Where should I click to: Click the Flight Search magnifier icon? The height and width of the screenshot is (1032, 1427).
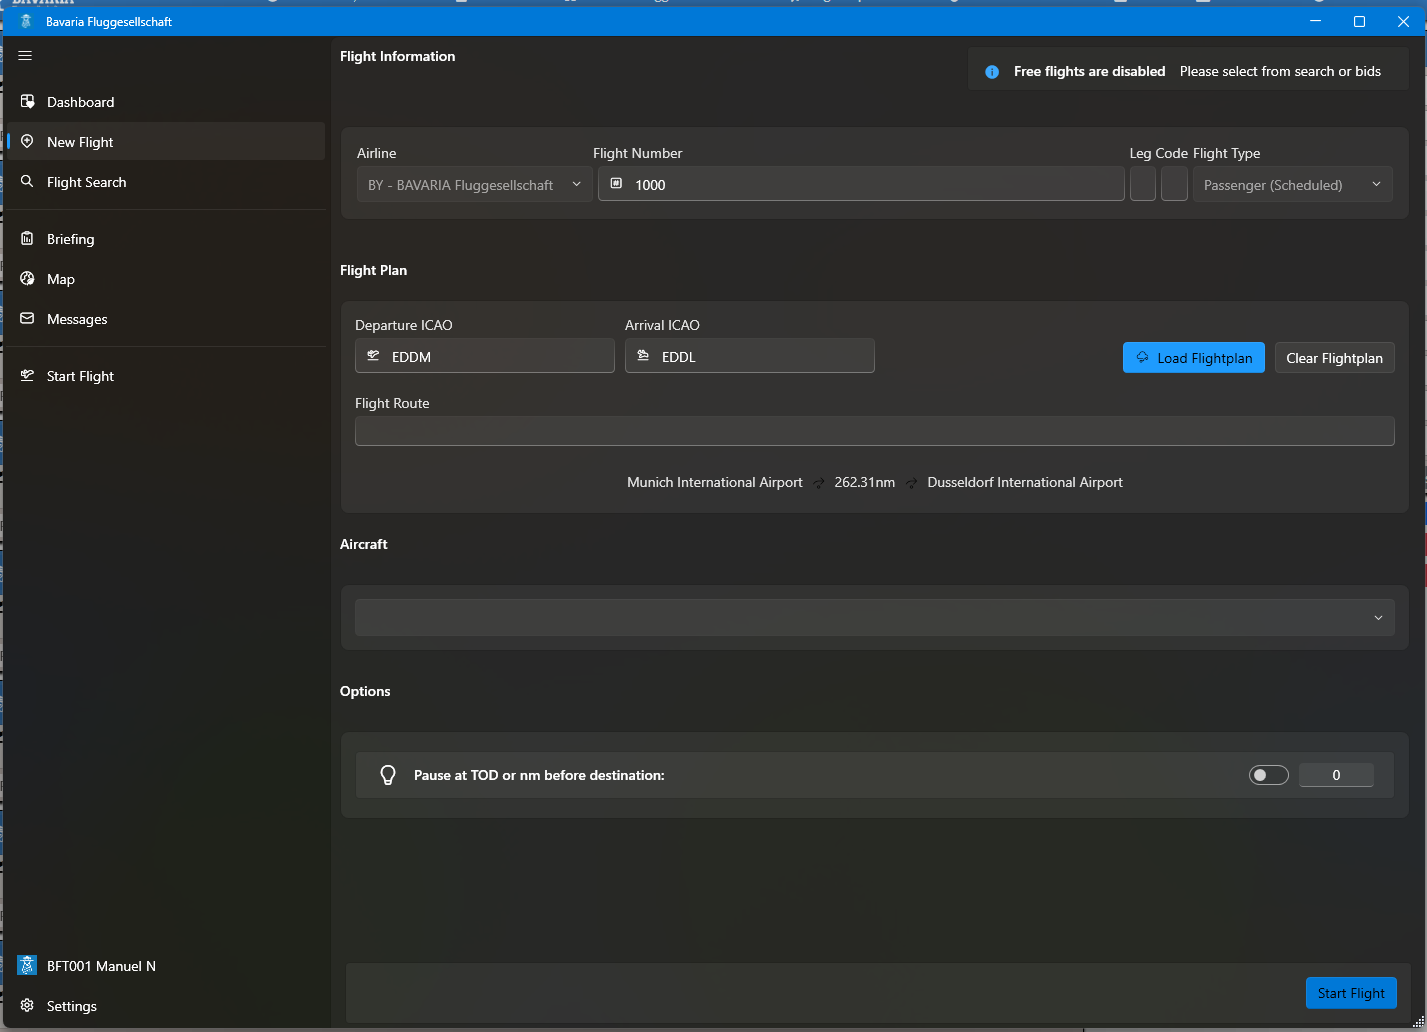coord(27,182)
